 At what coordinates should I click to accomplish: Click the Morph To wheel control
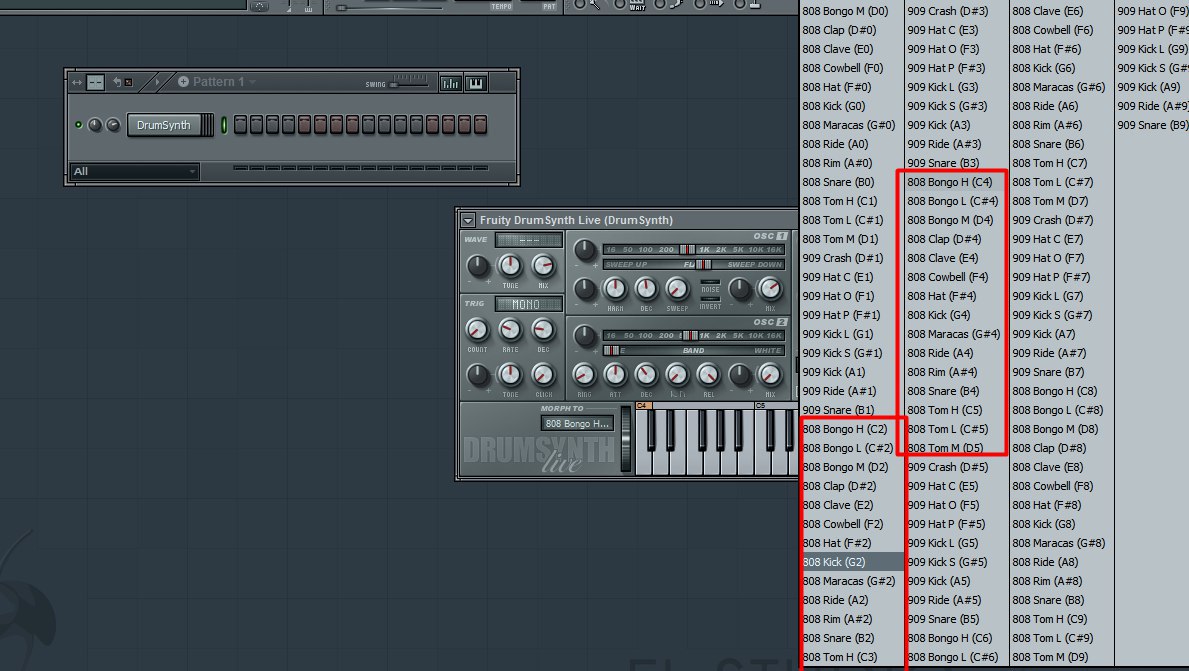pyautogui.click(x=626, y=439)
